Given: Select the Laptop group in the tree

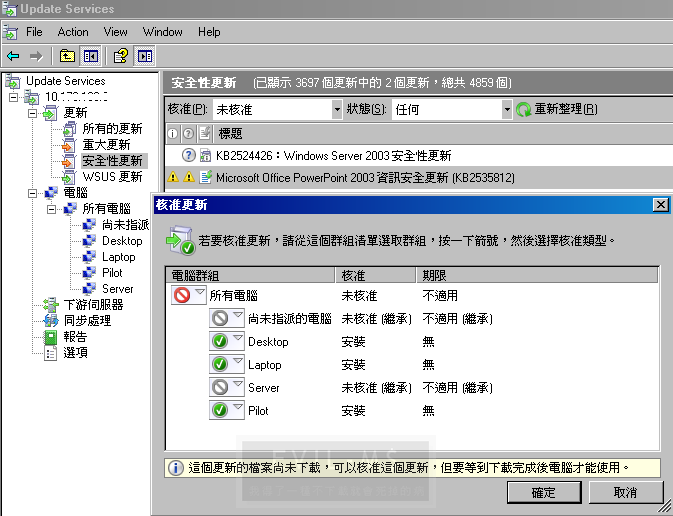Looking at the screenshot, I should 118,257.
